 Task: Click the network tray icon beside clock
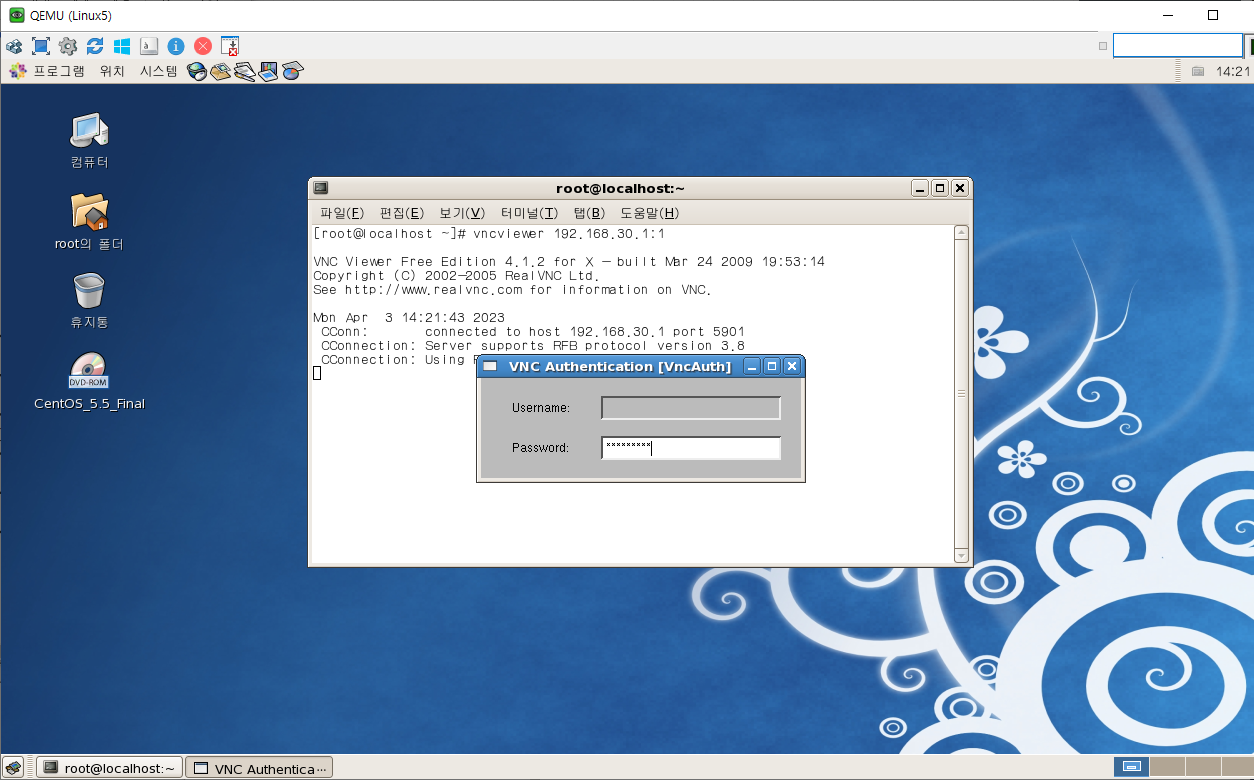pyautogui.click(x=1198, y=71)
